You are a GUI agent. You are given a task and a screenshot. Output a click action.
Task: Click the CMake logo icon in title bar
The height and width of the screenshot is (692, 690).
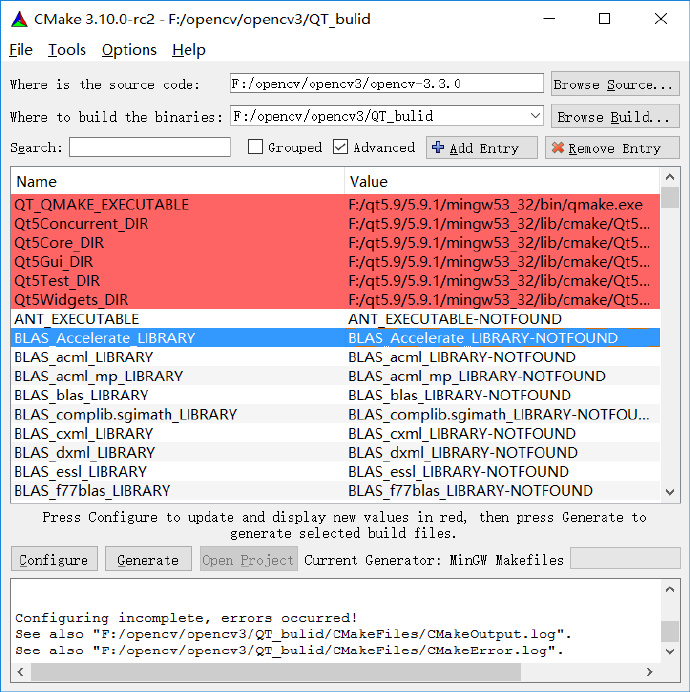tap(19, 19)
